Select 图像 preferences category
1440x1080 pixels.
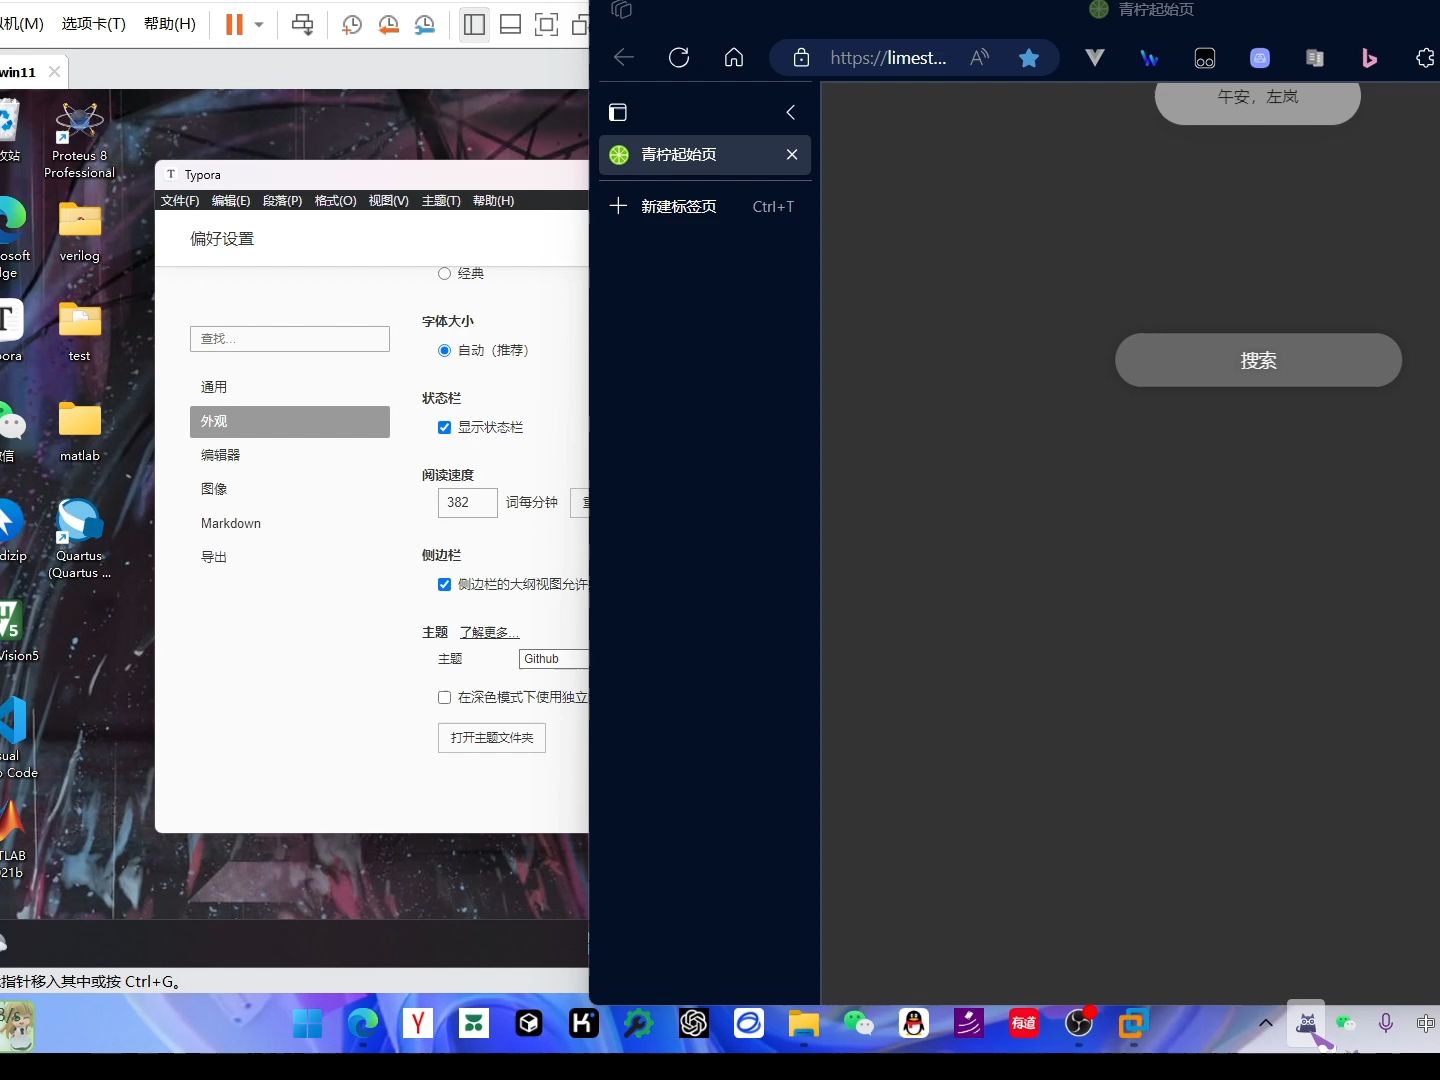pos(290,489)
